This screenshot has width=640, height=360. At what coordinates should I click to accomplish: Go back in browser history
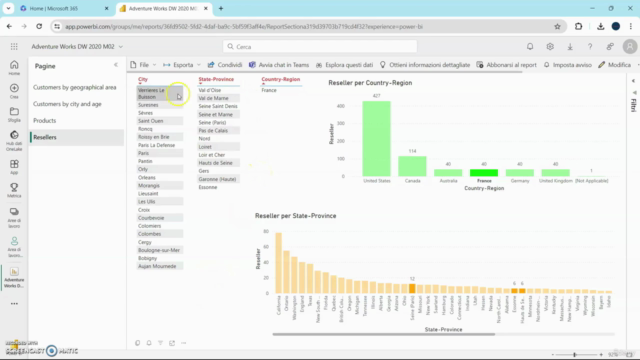click(x=9, y=27)
